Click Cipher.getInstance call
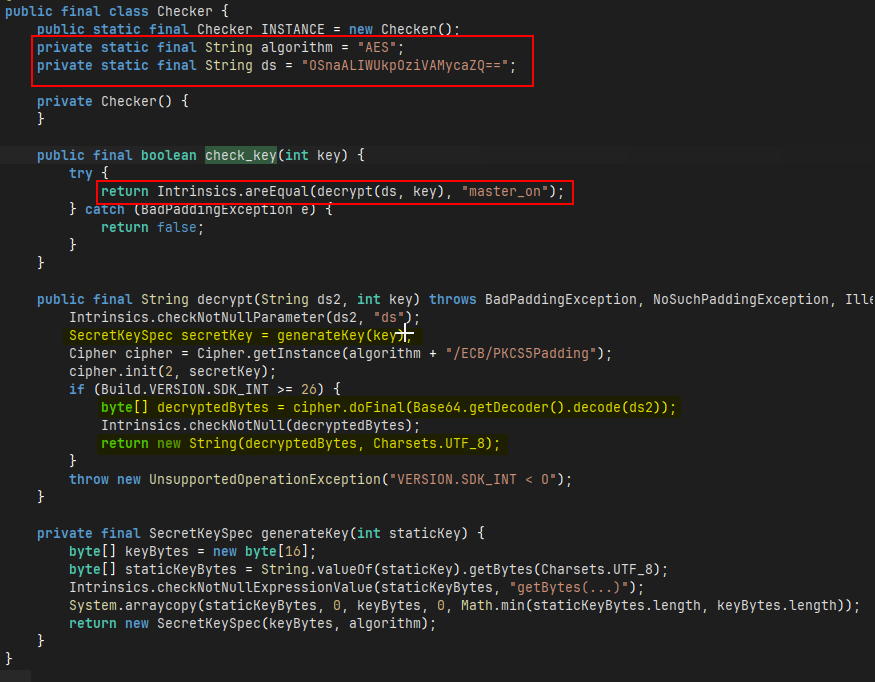 (x=268, y=353)
